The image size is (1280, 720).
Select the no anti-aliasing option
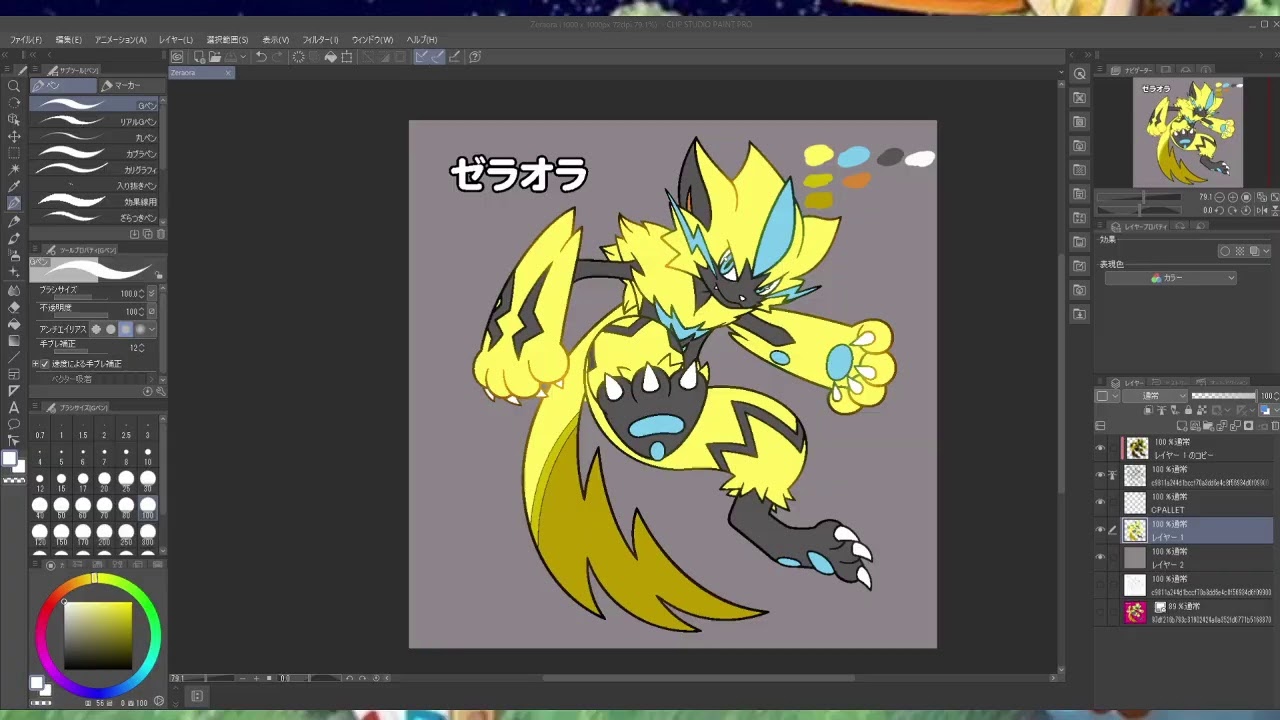pyautogui.click(x=97, y=329)
